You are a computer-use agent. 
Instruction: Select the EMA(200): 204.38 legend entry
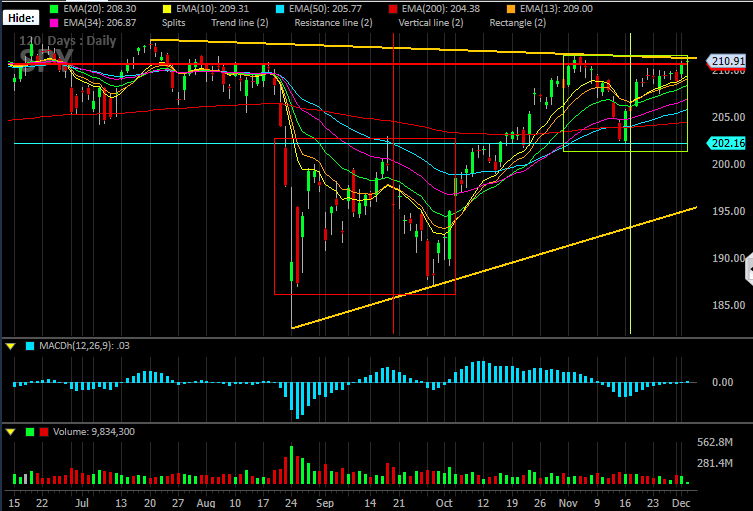coord(440,9)
